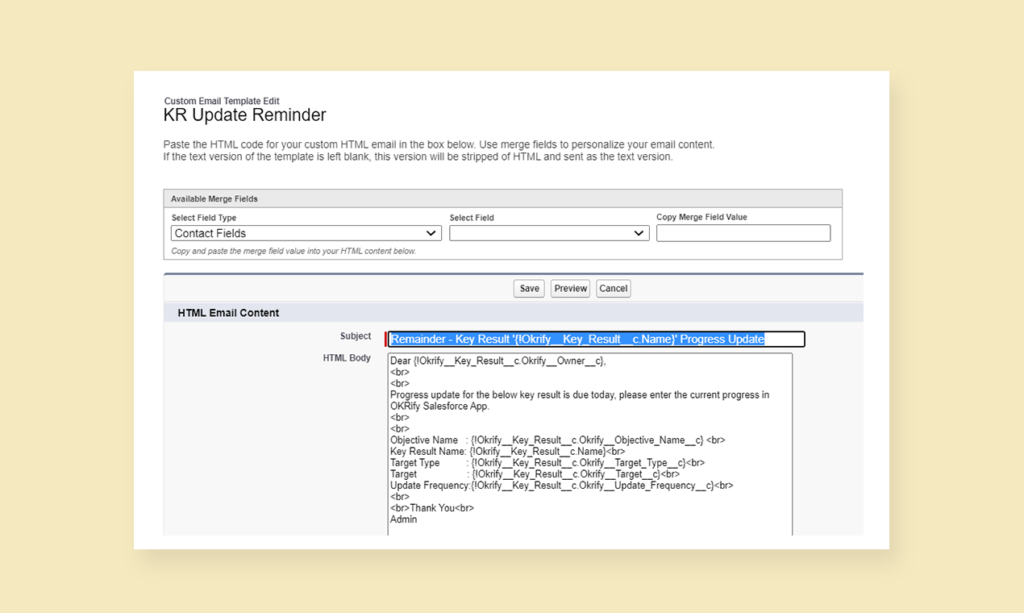Viewport: 1024px width, 613px height.
Task: Click the KR Update Reminder page title
Action: (x=244, y=115)
